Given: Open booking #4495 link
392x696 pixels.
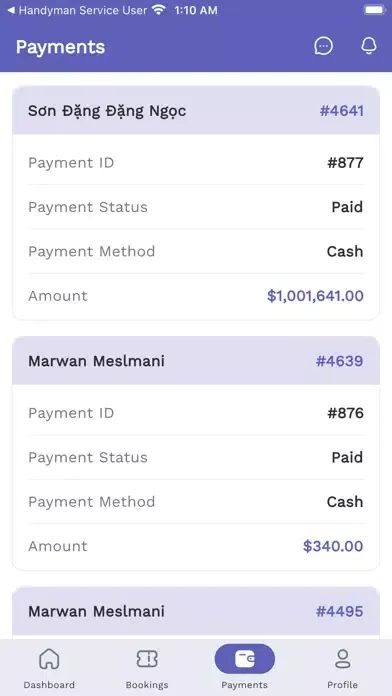Looking at the screenshot, I should pos(339,611).
